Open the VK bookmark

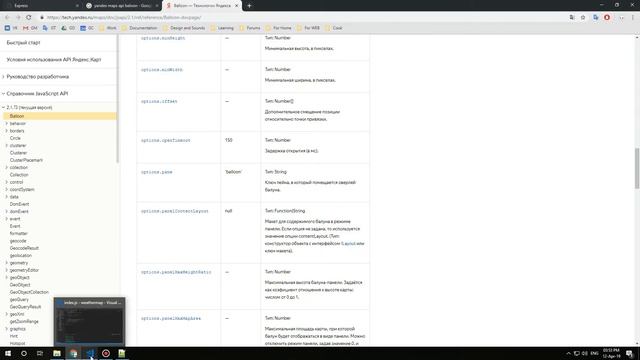[11, 28]
